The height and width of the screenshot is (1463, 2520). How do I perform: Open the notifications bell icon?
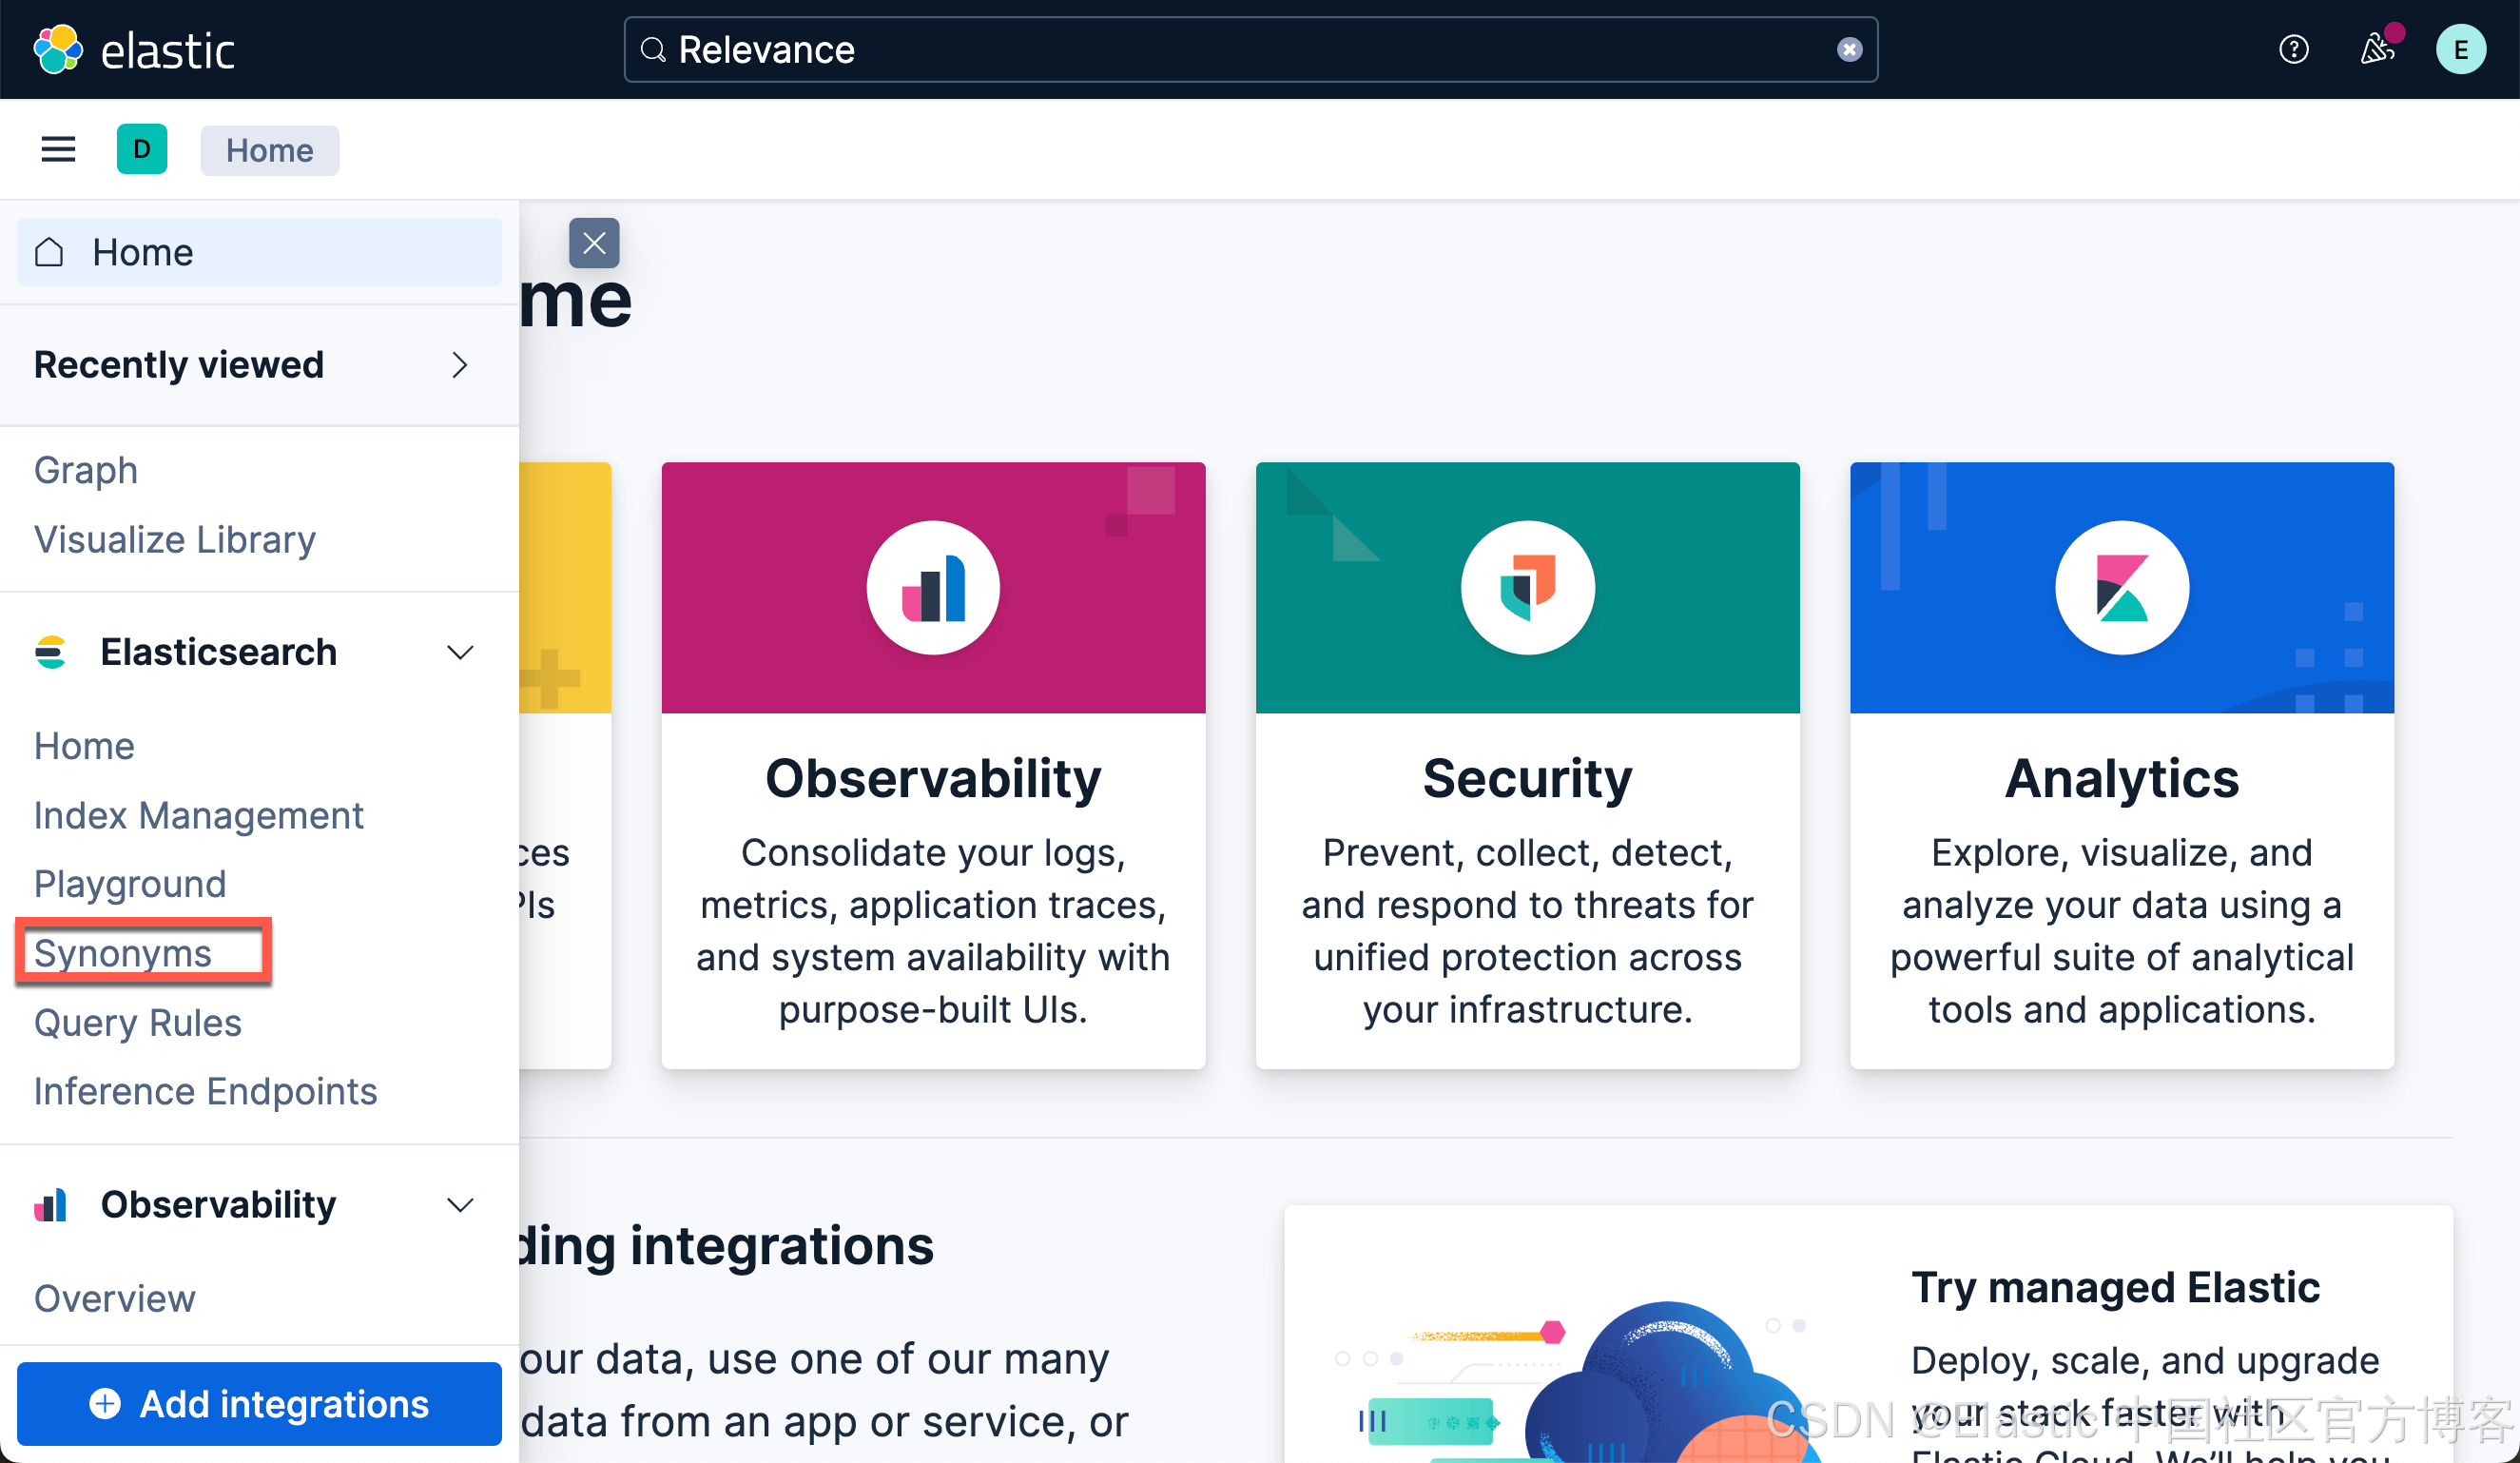pyautogui.click(x=2378, y=49)
